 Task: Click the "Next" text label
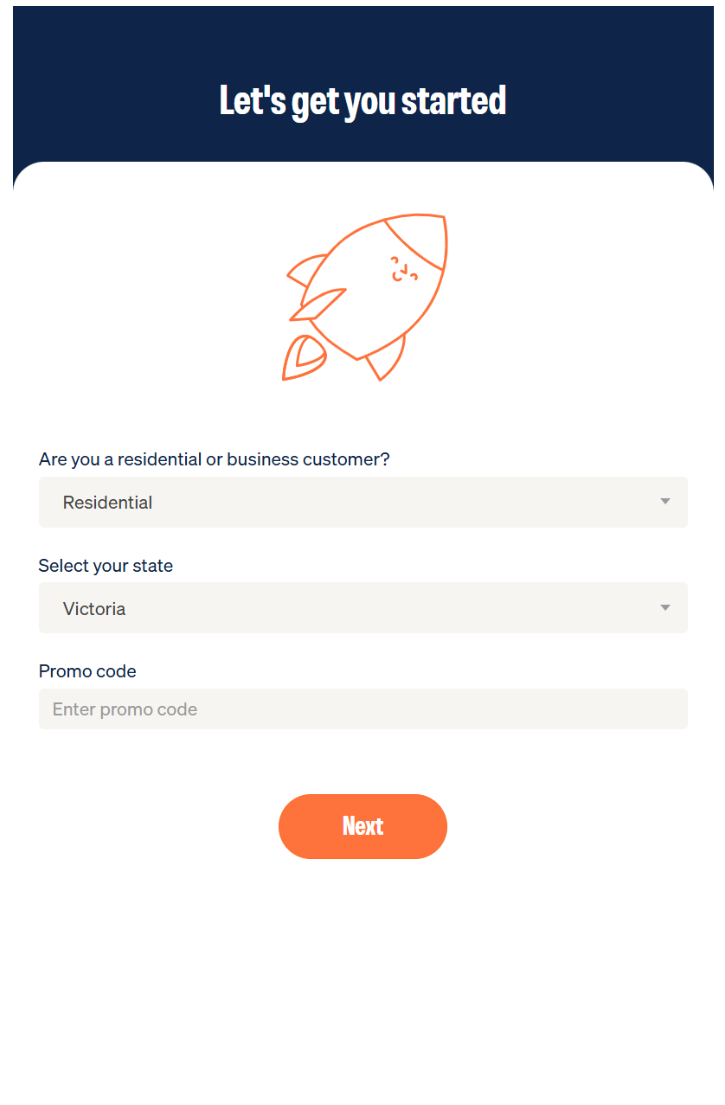coord(362,826)
